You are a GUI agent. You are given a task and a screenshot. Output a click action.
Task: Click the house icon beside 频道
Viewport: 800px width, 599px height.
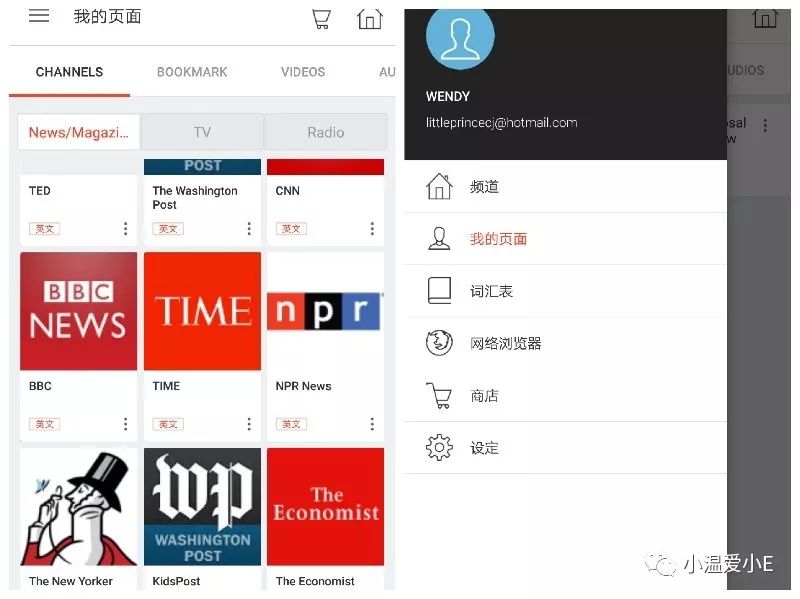click(x=439, y=186)
